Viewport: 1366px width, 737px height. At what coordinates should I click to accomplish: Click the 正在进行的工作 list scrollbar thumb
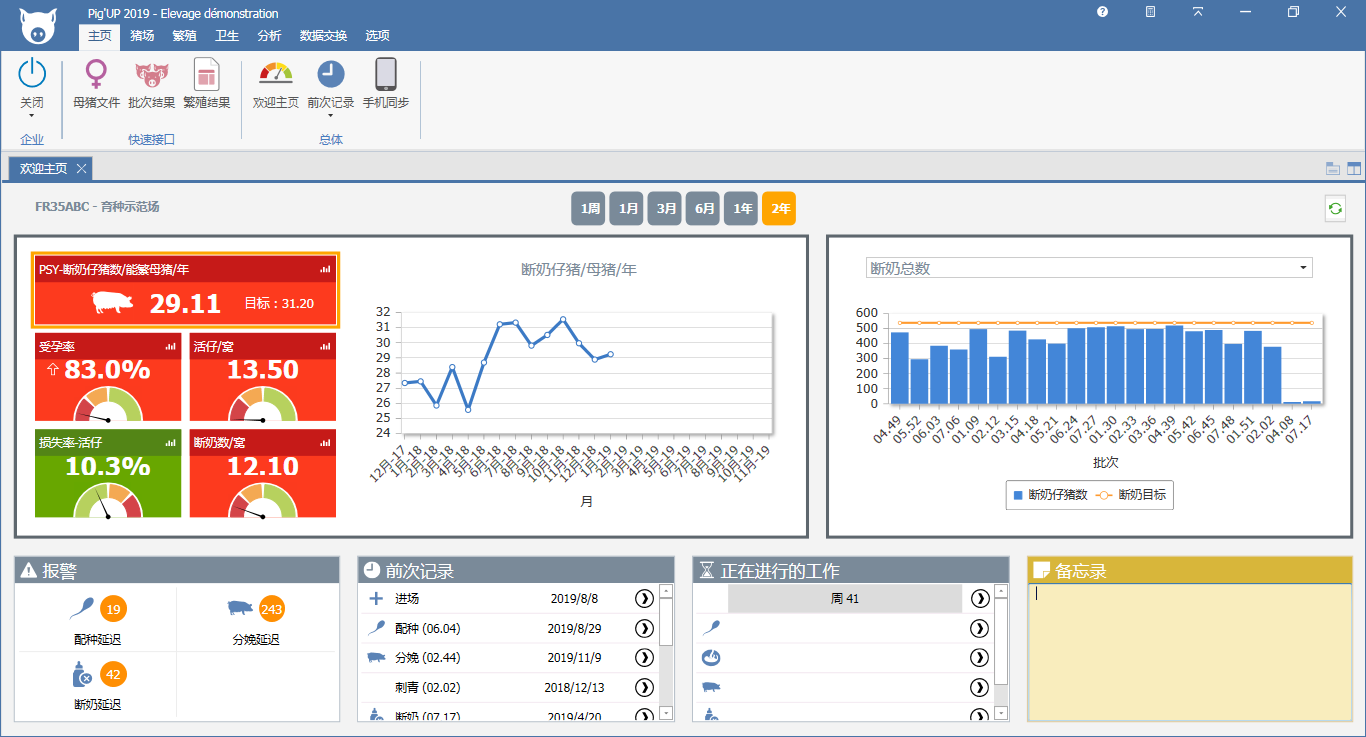tap(1001, 640)
